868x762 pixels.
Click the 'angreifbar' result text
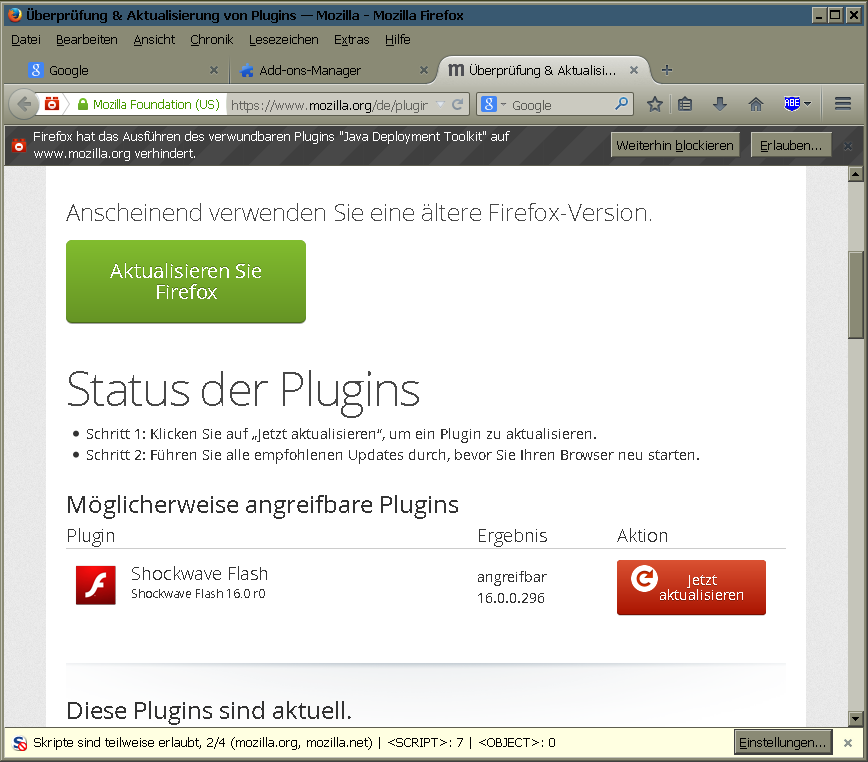[x=512, y=577]
